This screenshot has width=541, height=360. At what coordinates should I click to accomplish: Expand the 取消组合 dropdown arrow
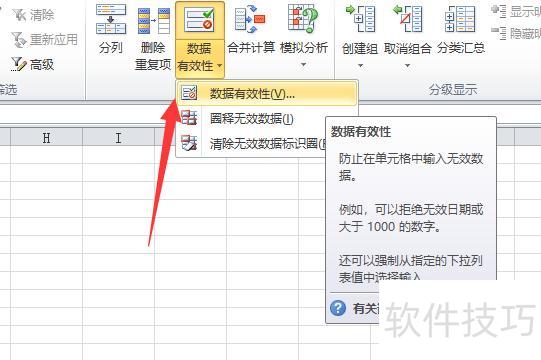[x=407, y=65]
